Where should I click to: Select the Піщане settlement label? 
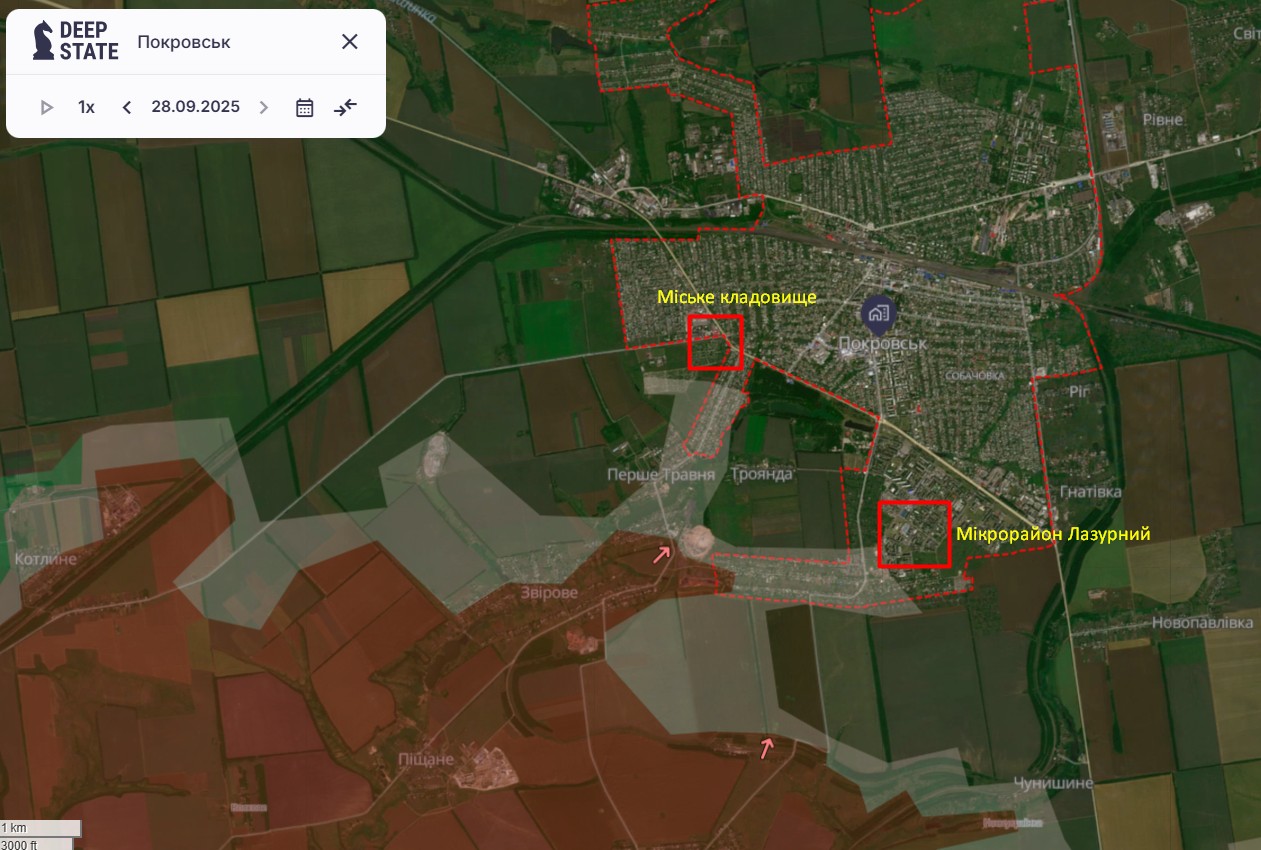pyautogui.click(x=423, y=759)
